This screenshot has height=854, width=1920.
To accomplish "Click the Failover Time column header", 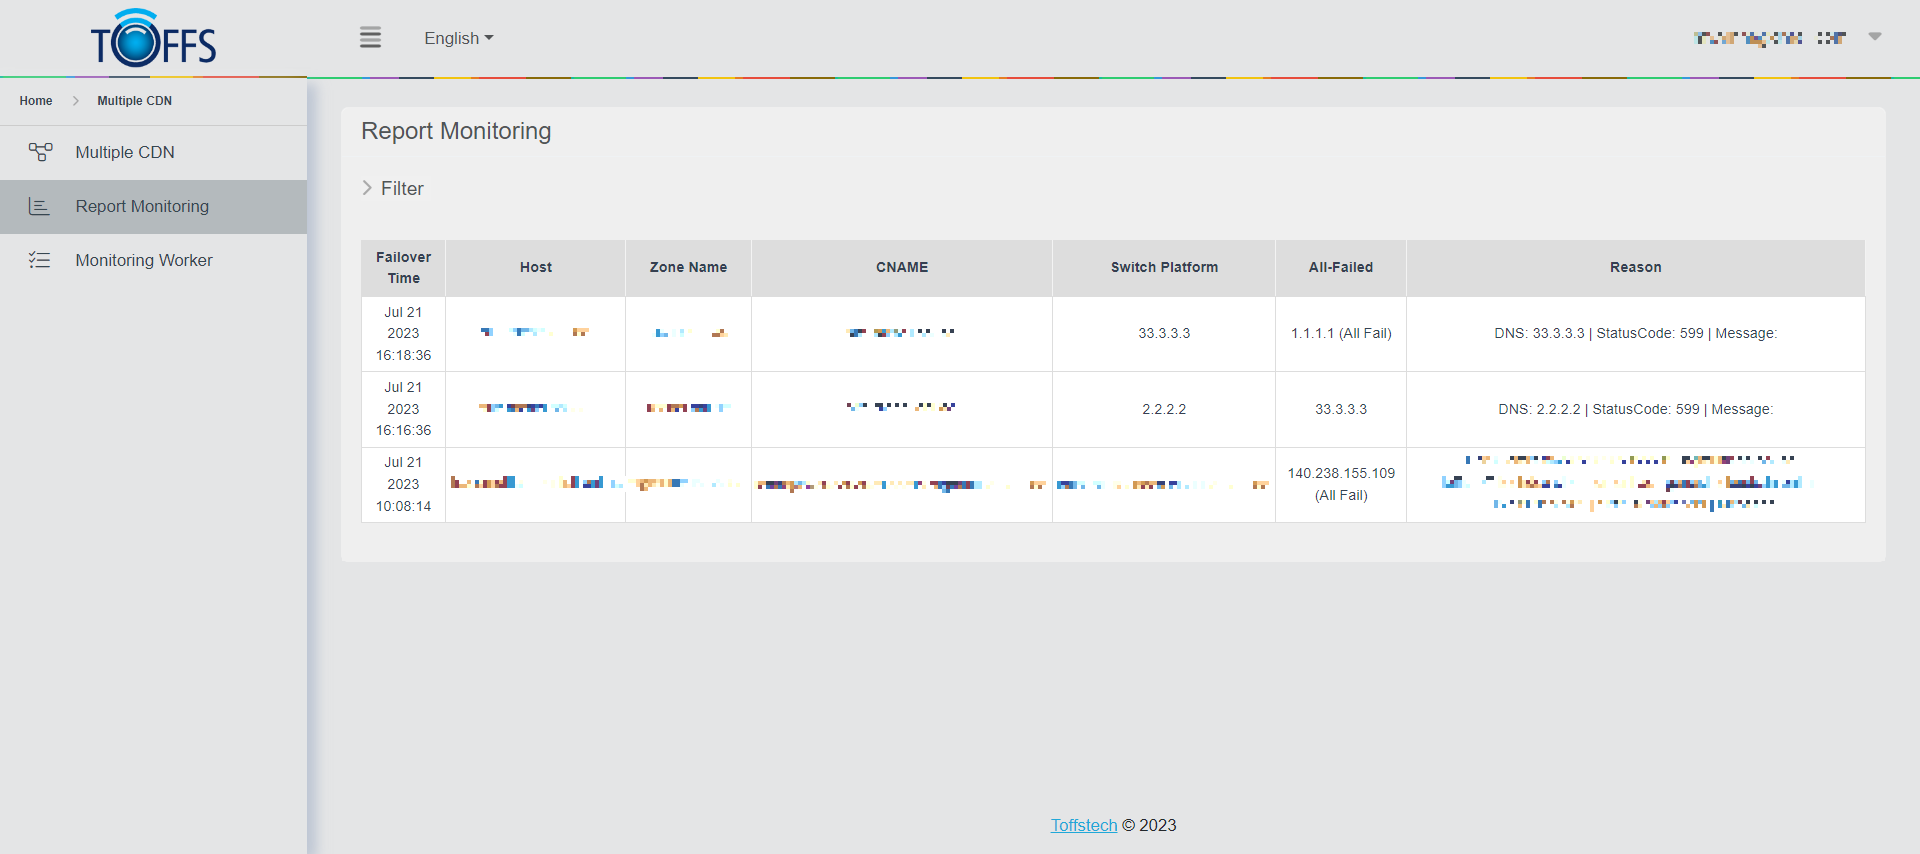I will (403, 267).
